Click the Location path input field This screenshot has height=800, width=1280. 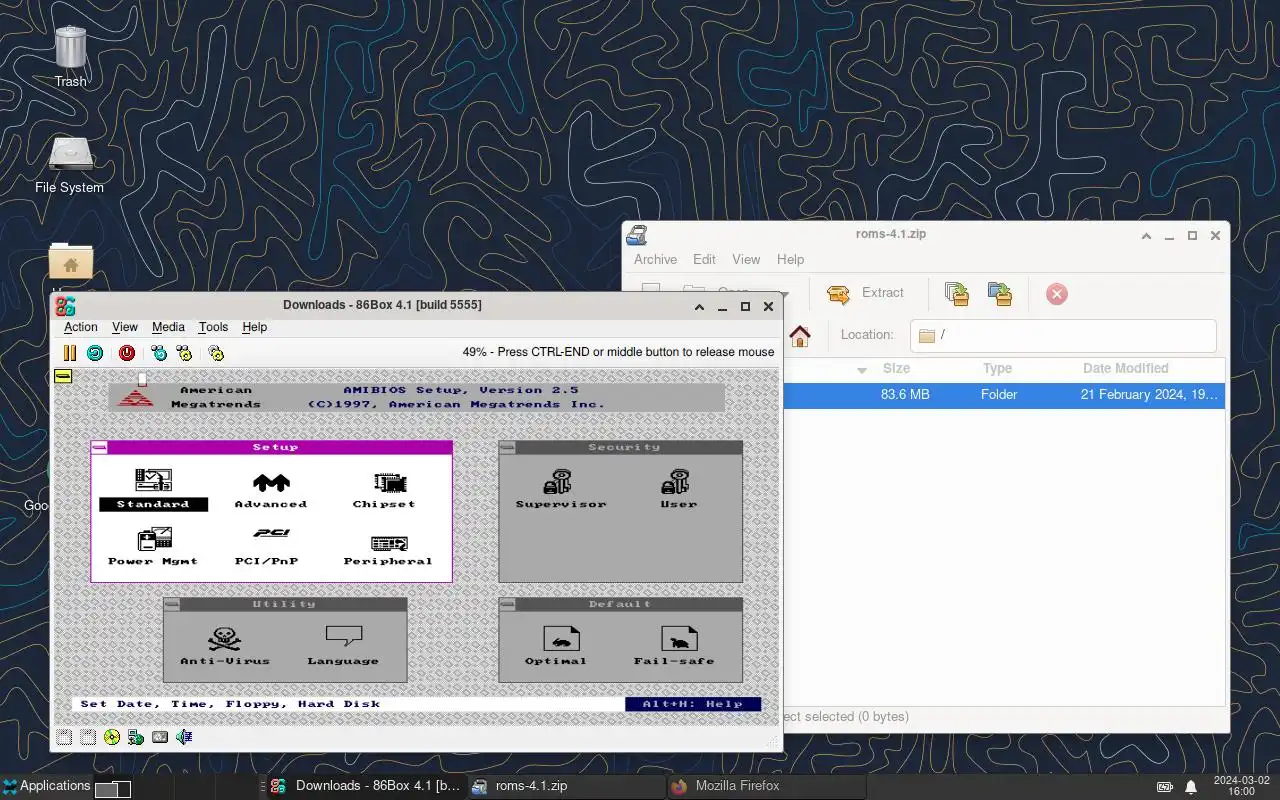(x=1063, y=335)
